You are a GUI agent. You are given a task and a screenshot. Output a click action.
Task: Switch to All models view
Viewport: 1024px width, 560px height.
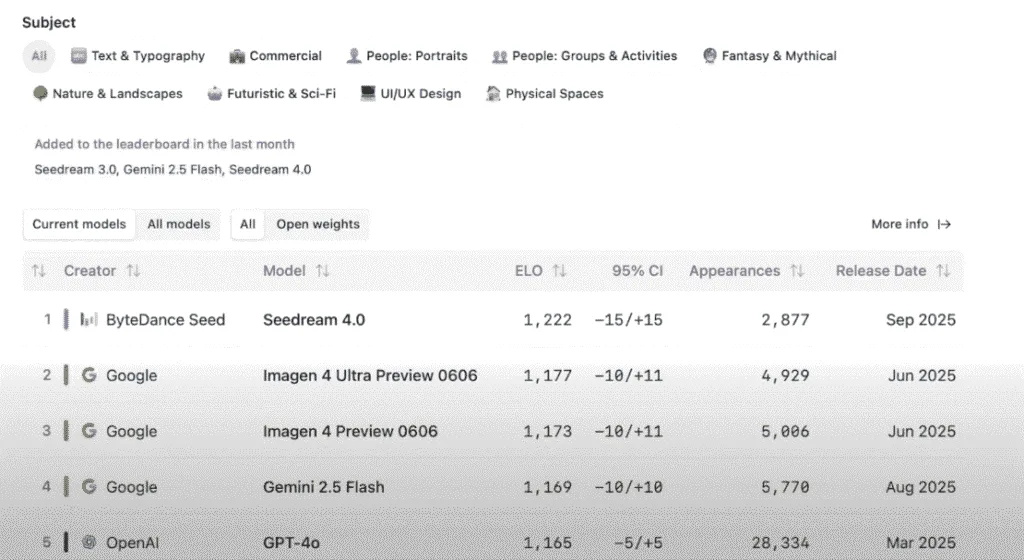click(179, 224)
